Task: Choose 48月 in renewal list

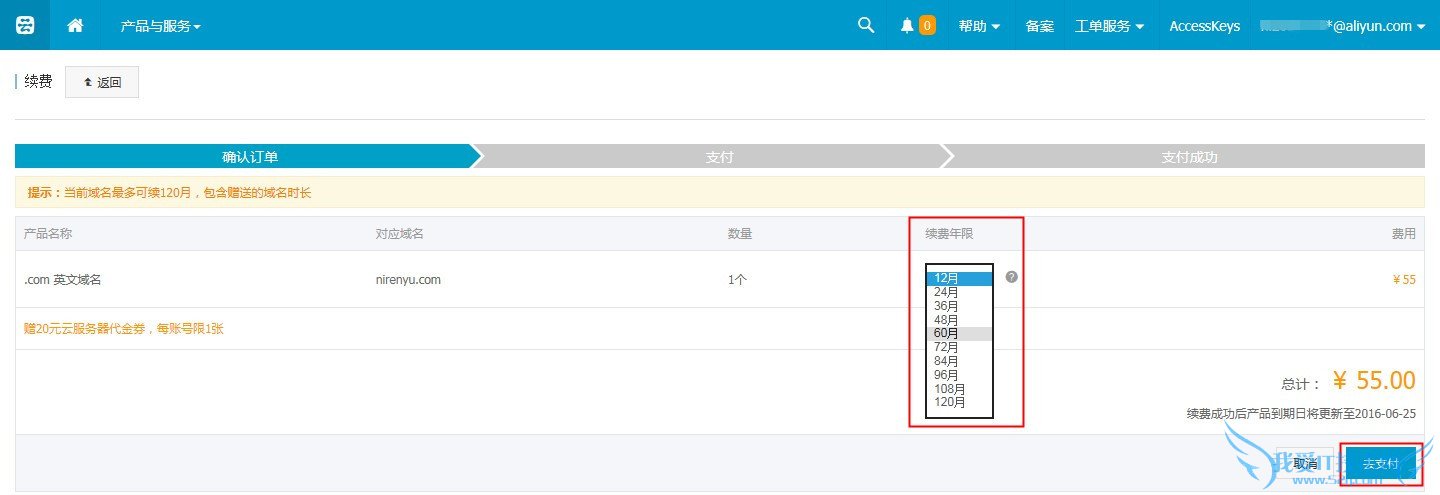Action: (x=959, y=320)
